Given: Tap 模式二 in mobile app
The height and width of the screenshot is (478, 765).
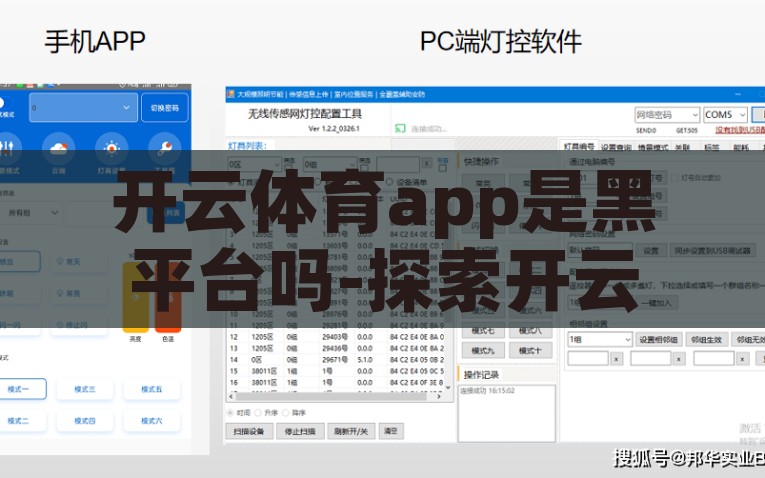Looking at the screenshot, I should point(19,420).
